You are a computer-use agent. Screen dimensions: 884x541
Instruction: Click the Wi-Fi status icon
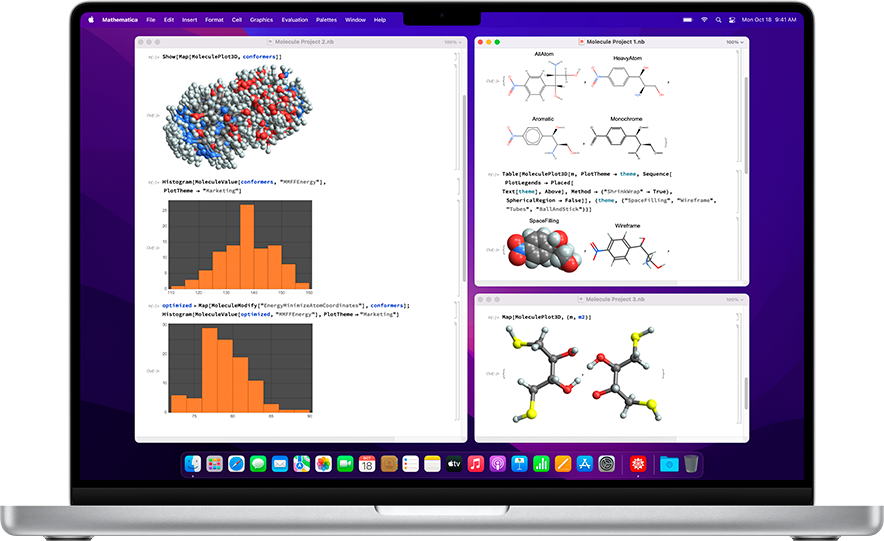[x=704, y=20]
